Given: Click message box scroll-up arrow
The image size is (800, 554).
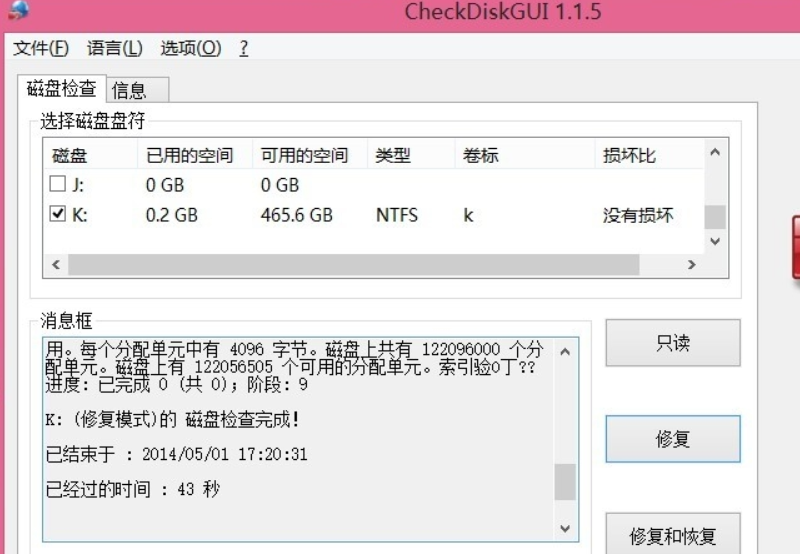Looking at the screenshot, I should click(x=566, y=351).
